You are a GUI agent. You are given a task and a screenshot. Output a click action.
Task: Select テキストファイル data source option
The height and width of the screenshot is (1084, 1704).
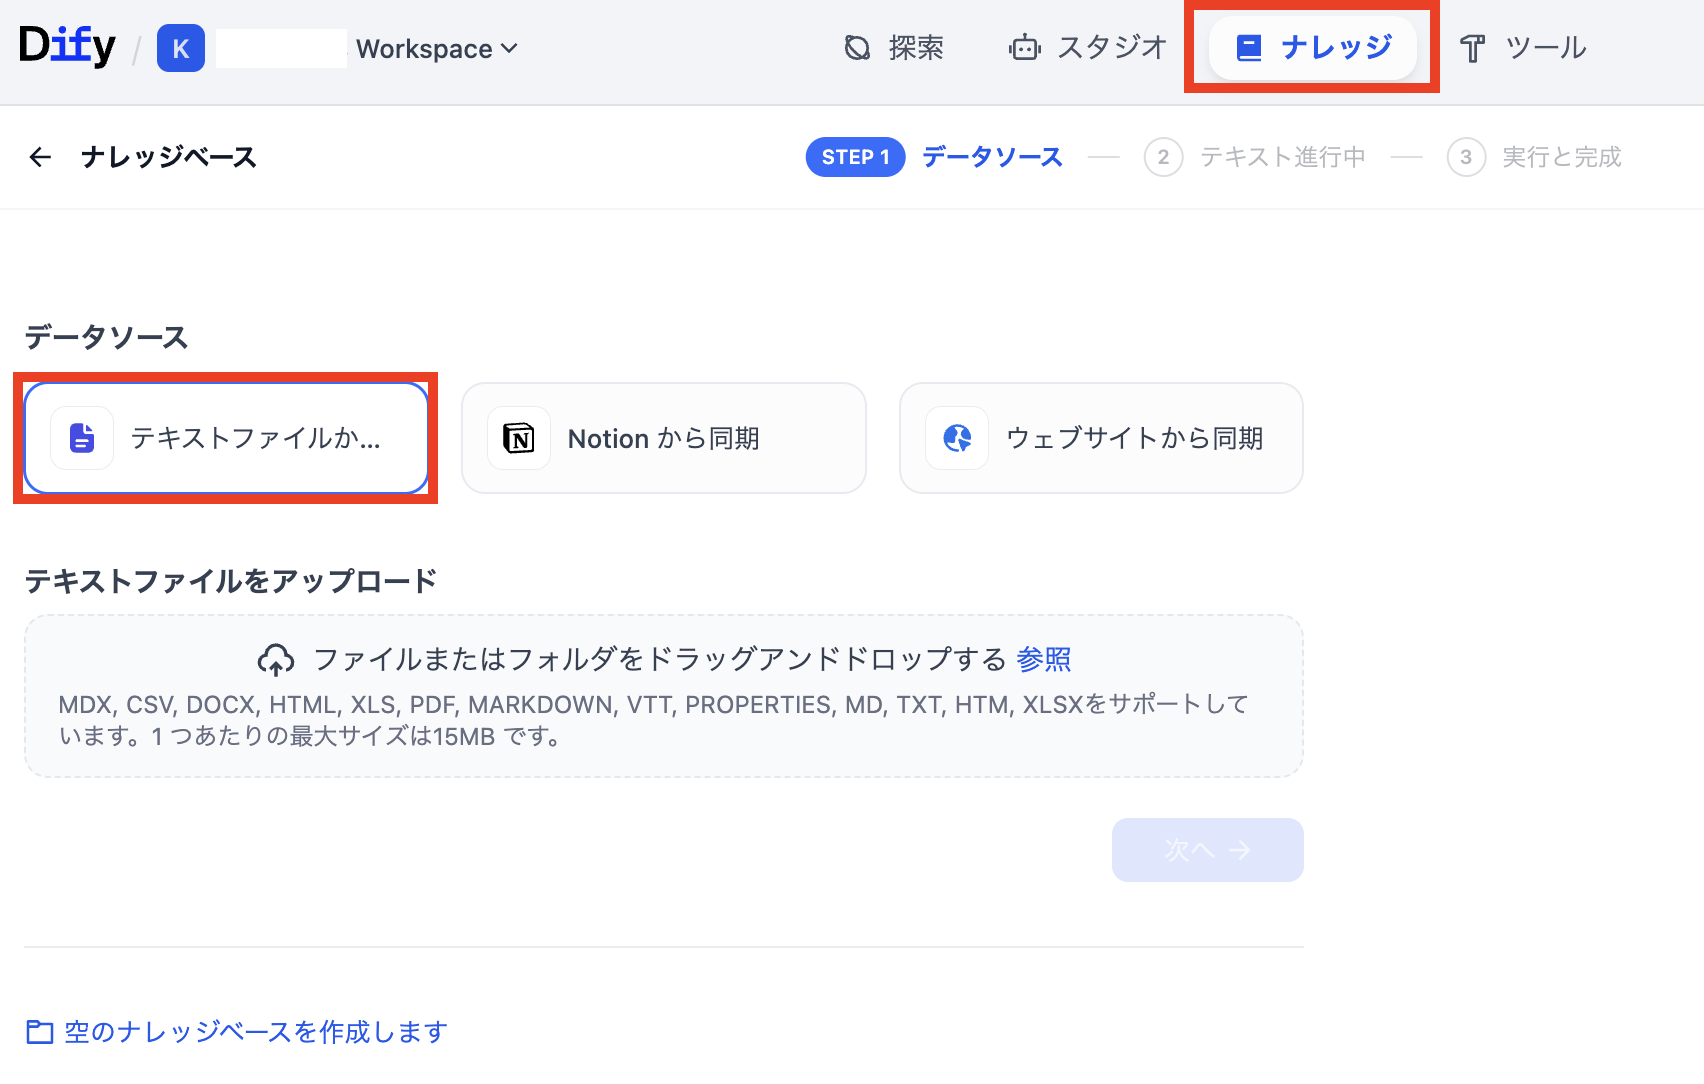[x=226, y=438]
